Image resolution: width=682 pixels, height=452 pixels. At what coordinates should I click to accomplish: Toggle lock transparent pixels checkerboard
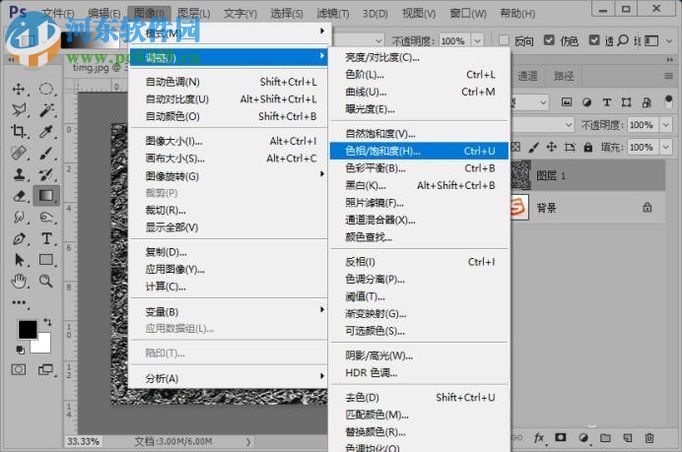[516, 147]
